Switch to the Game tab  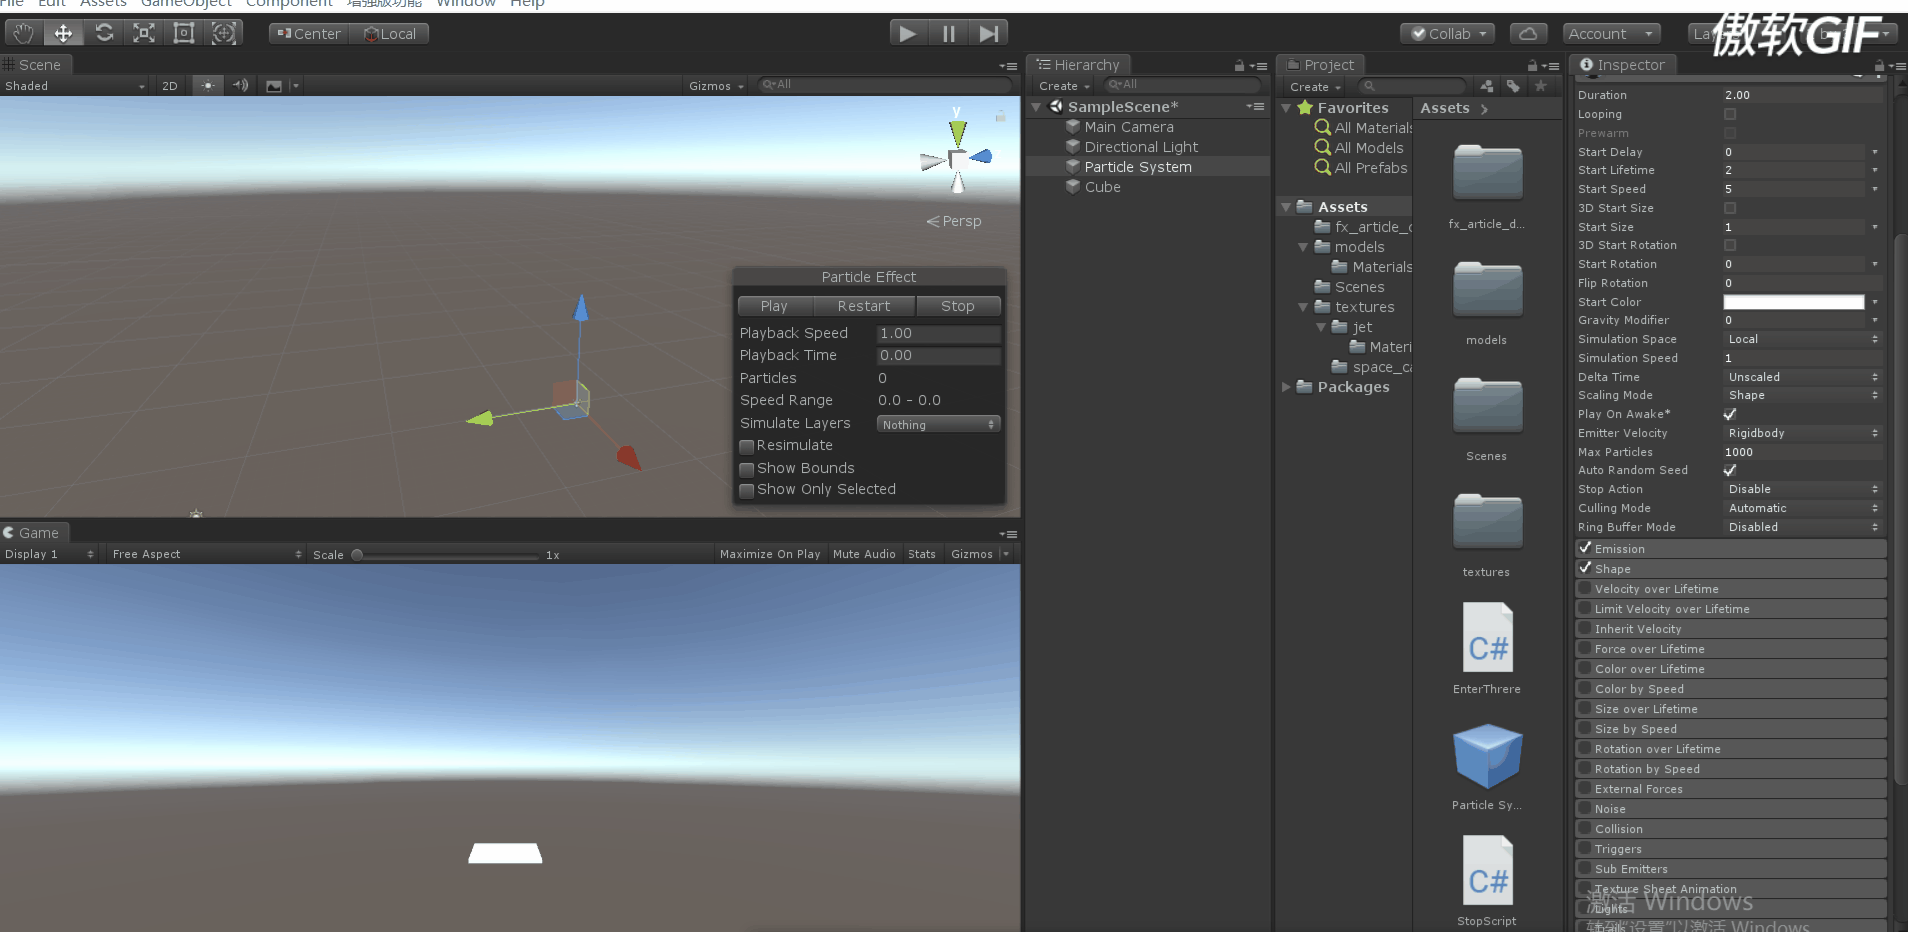click(x=33, y=533)
